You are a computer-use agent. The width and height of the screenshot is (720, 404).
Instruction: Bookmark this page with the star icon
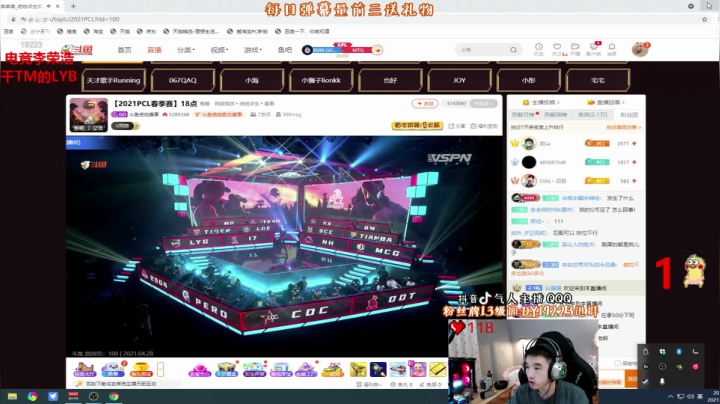point(704,19)
